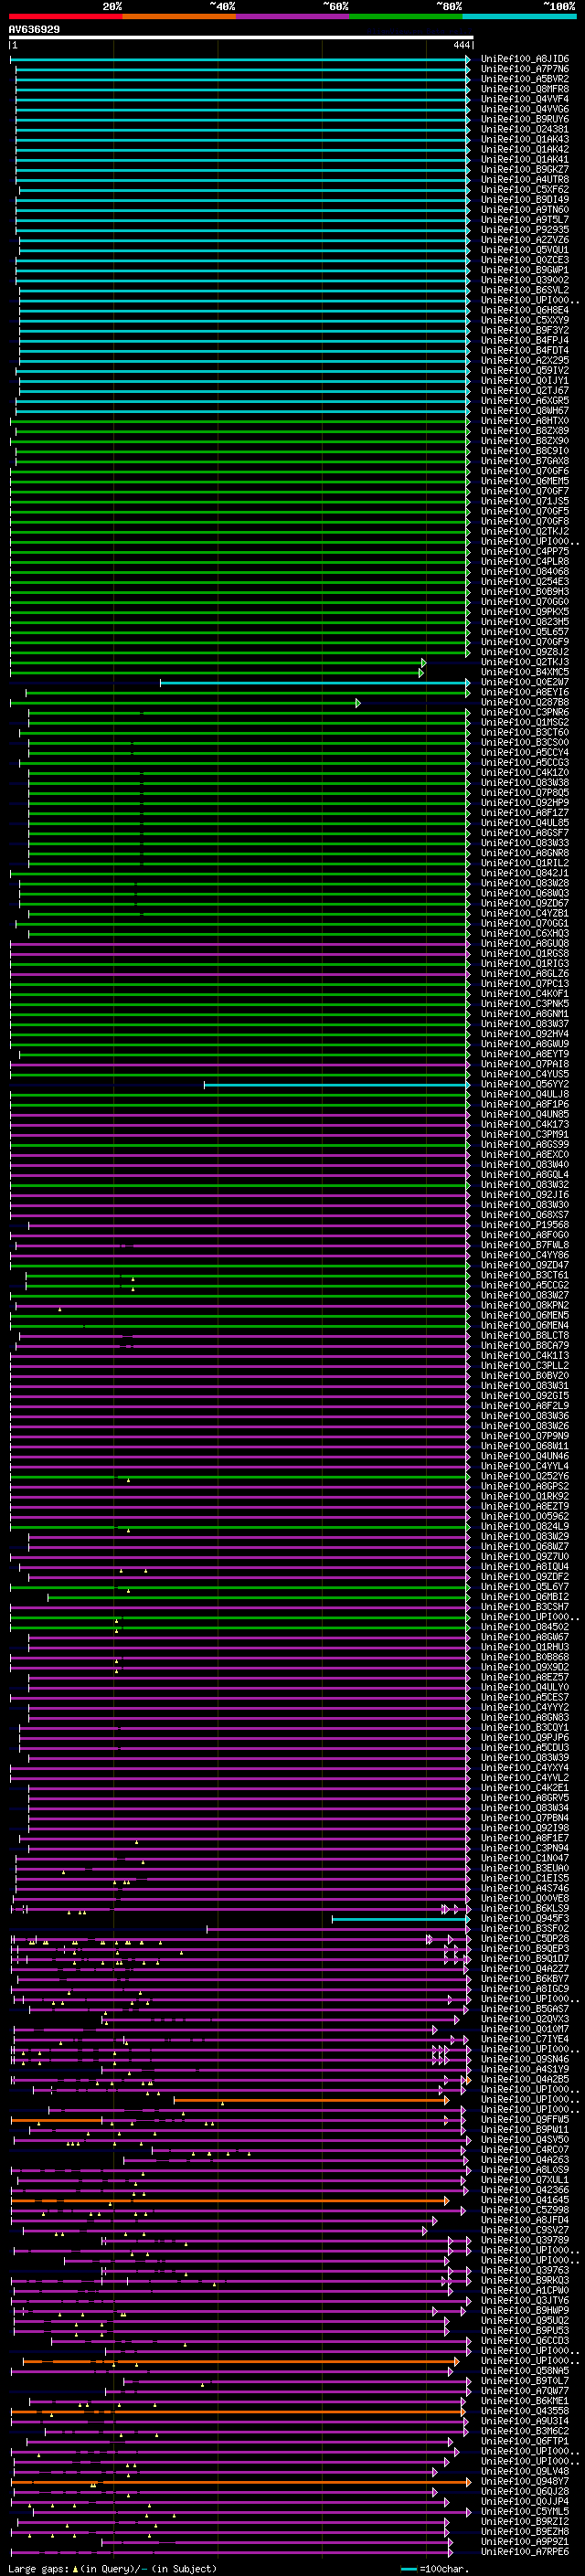Click the UniRef100_Q2TKJ3 label

(525, 662)
